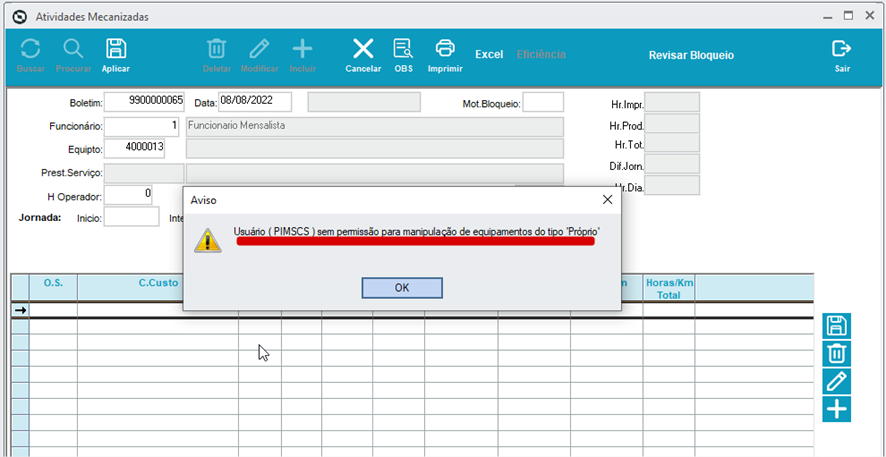The height and width of the screenshot is (457, 886).
Task: Click the Hr.Tot. field
Action: (672, 143)
